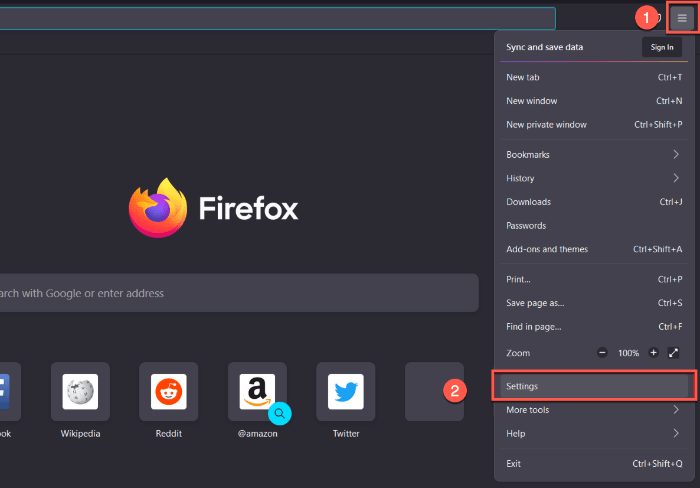Open Add-ons and themes
The image size is (700, 488).
pyautogui.click(x=594, y=249)
